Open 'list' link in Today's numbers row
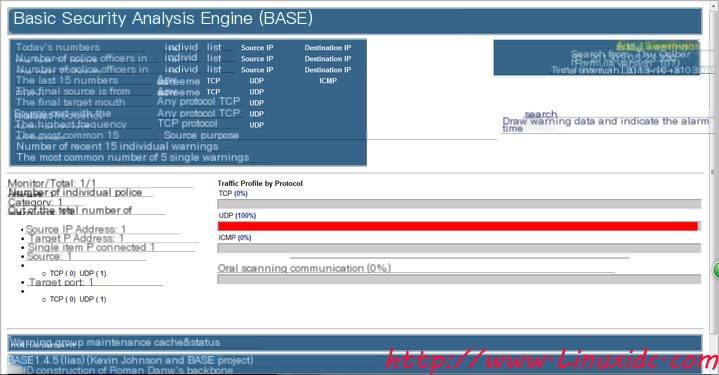The height and width of the screenshot is (375, 719). pyautogui.click(x=214, y=47)
